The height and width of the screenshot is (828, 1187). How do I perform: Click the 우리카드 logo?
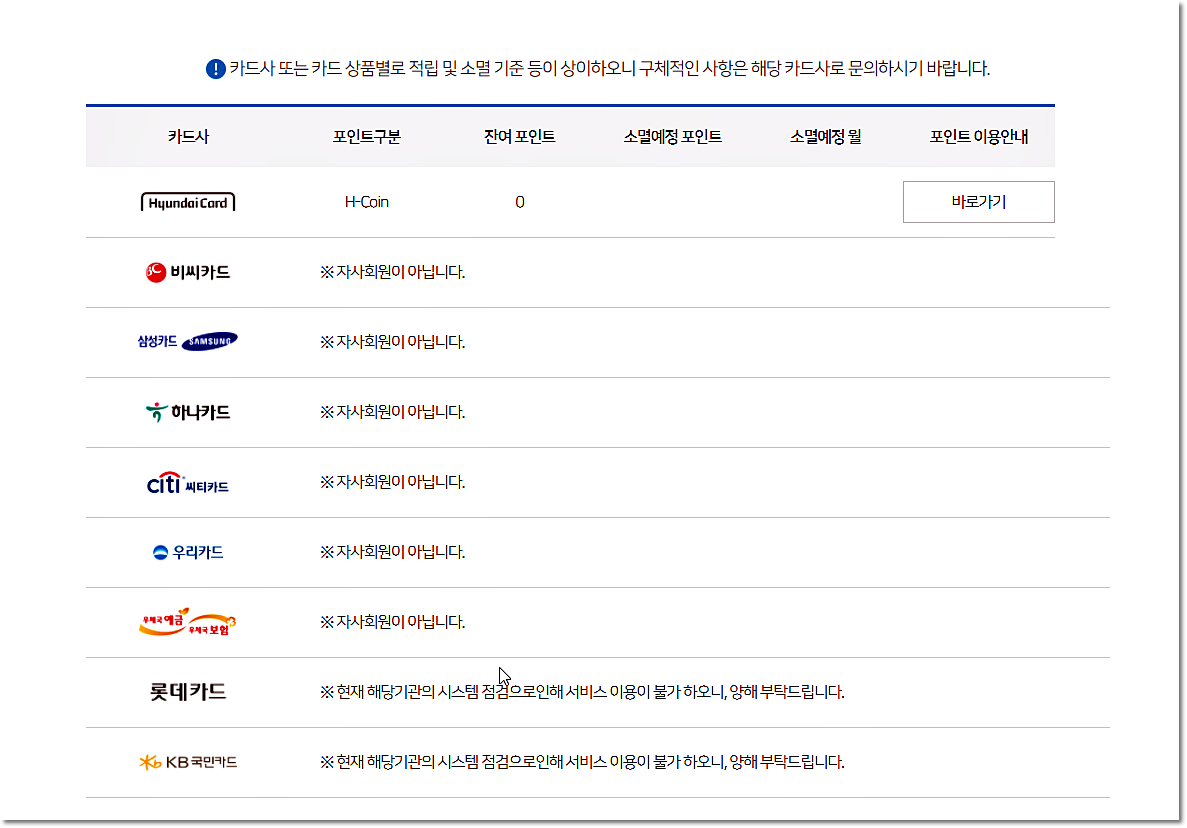point(188,552)
